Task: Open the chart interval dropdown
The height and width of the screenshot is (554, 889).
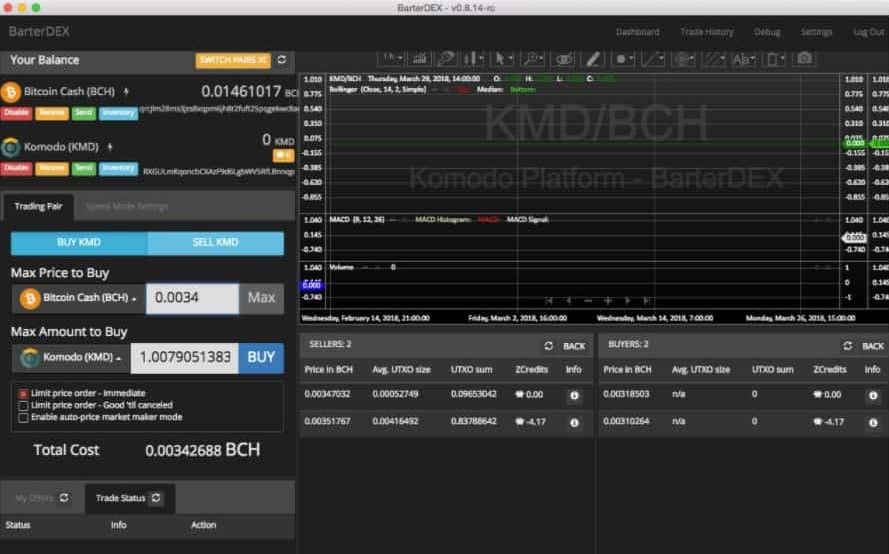Action: tap(392, 58)
